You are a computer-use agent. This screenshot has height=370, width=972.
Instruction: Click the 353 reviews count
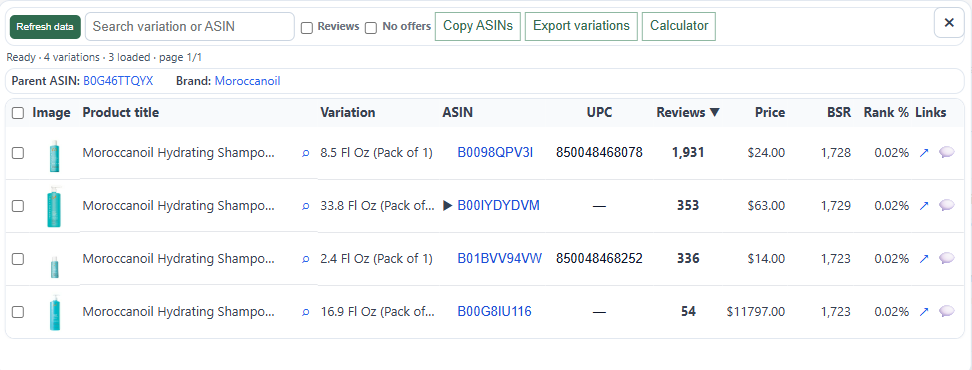[688, 205]
